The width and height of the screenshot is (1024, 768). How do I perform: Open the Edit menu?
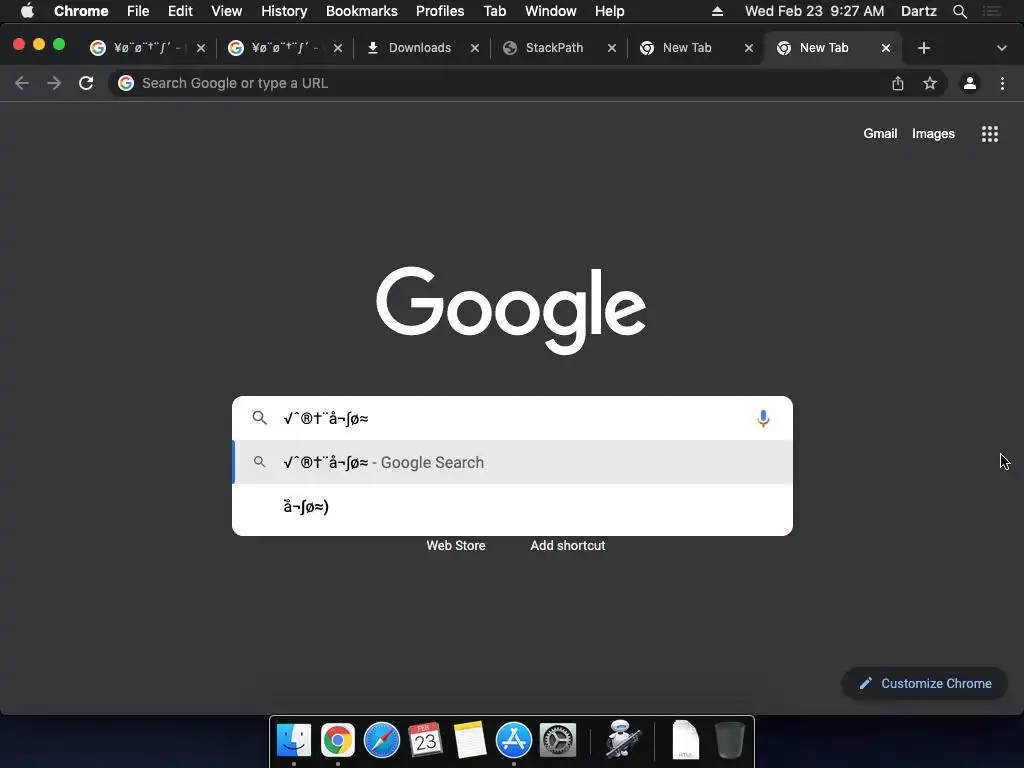pyautogui.click(x=180, y=11)
